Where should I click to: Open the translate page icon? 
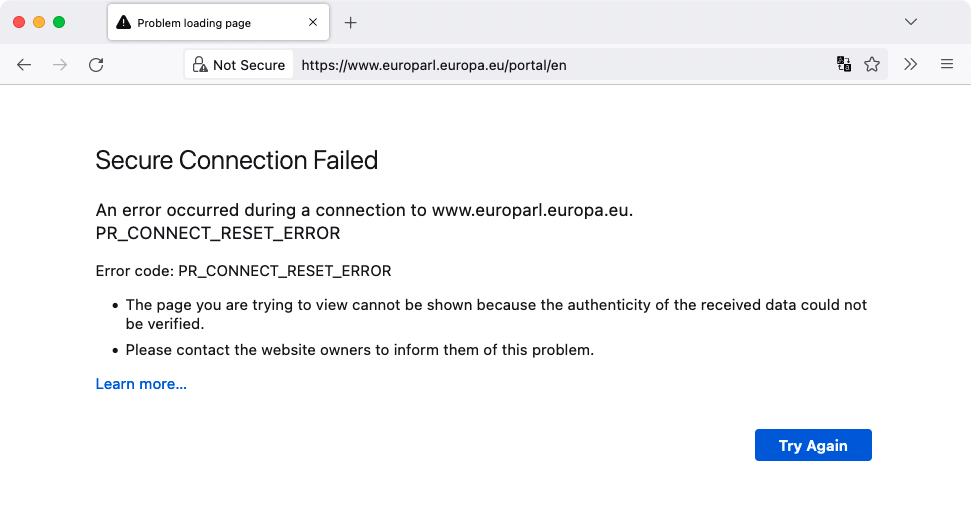[843, 64]
